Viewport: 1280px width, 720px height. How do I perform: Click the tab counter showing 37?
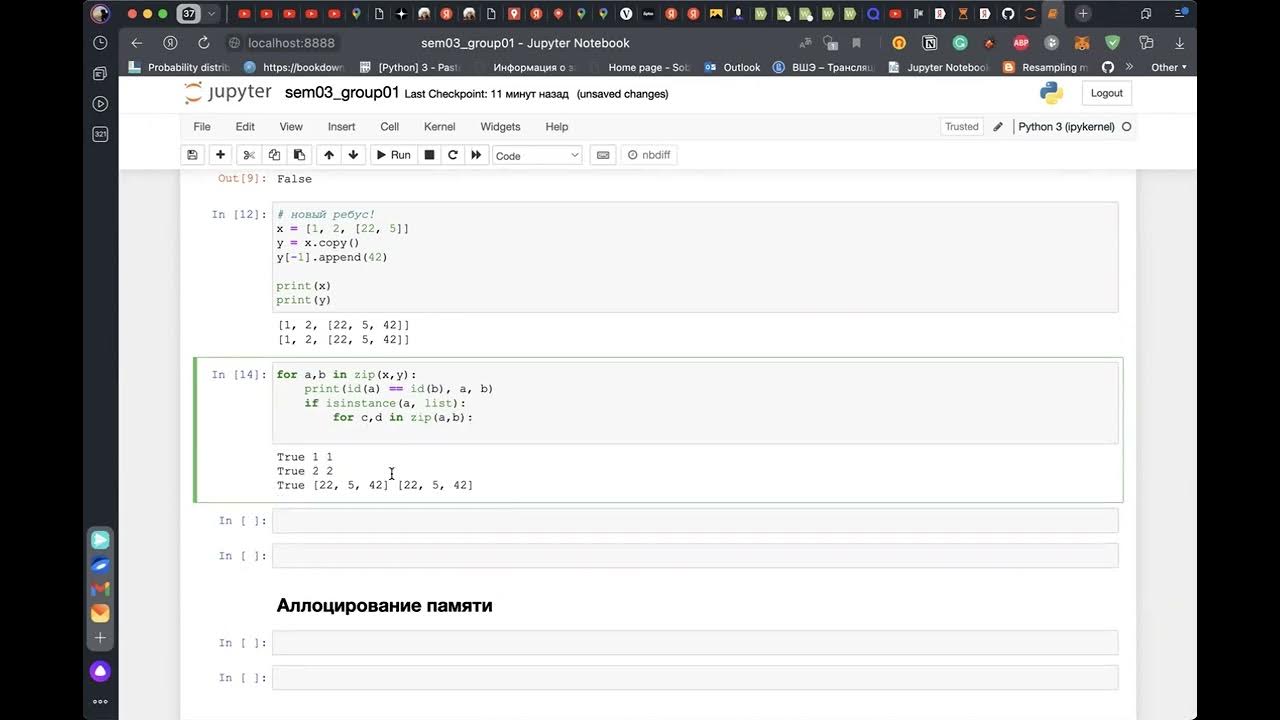coord(188,14)
